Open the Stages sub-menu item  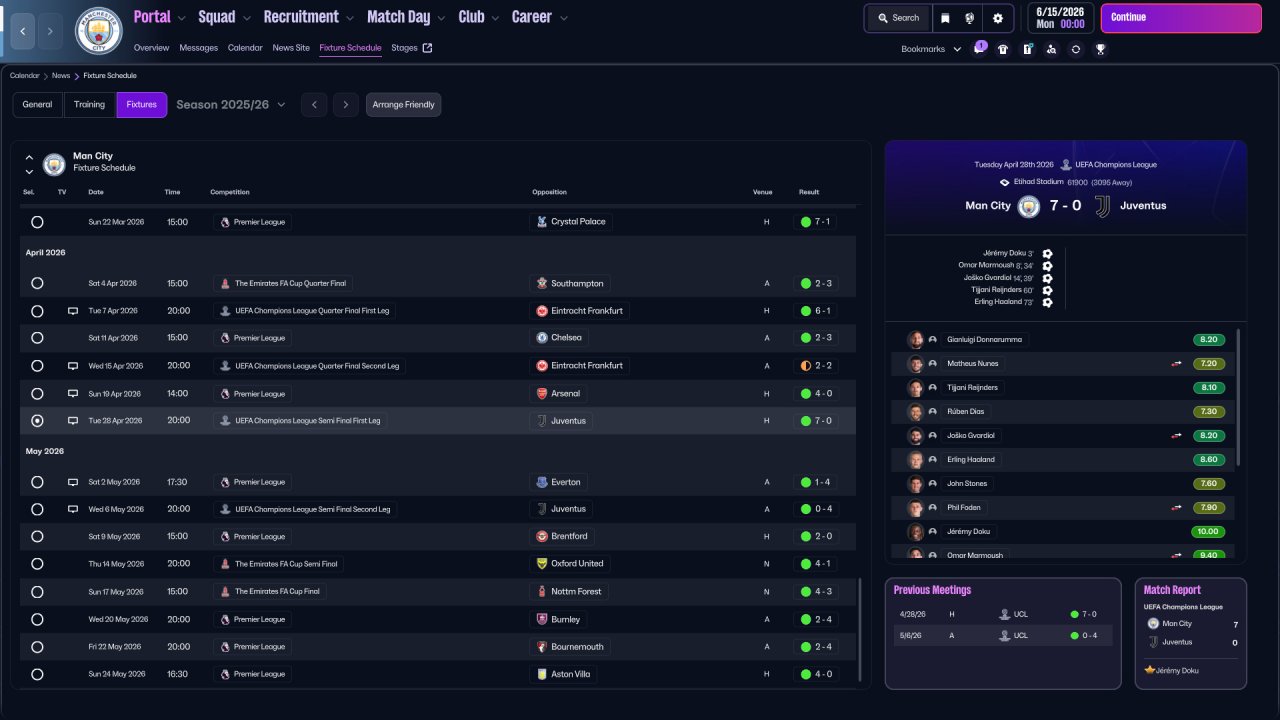[x=412, y=48]
